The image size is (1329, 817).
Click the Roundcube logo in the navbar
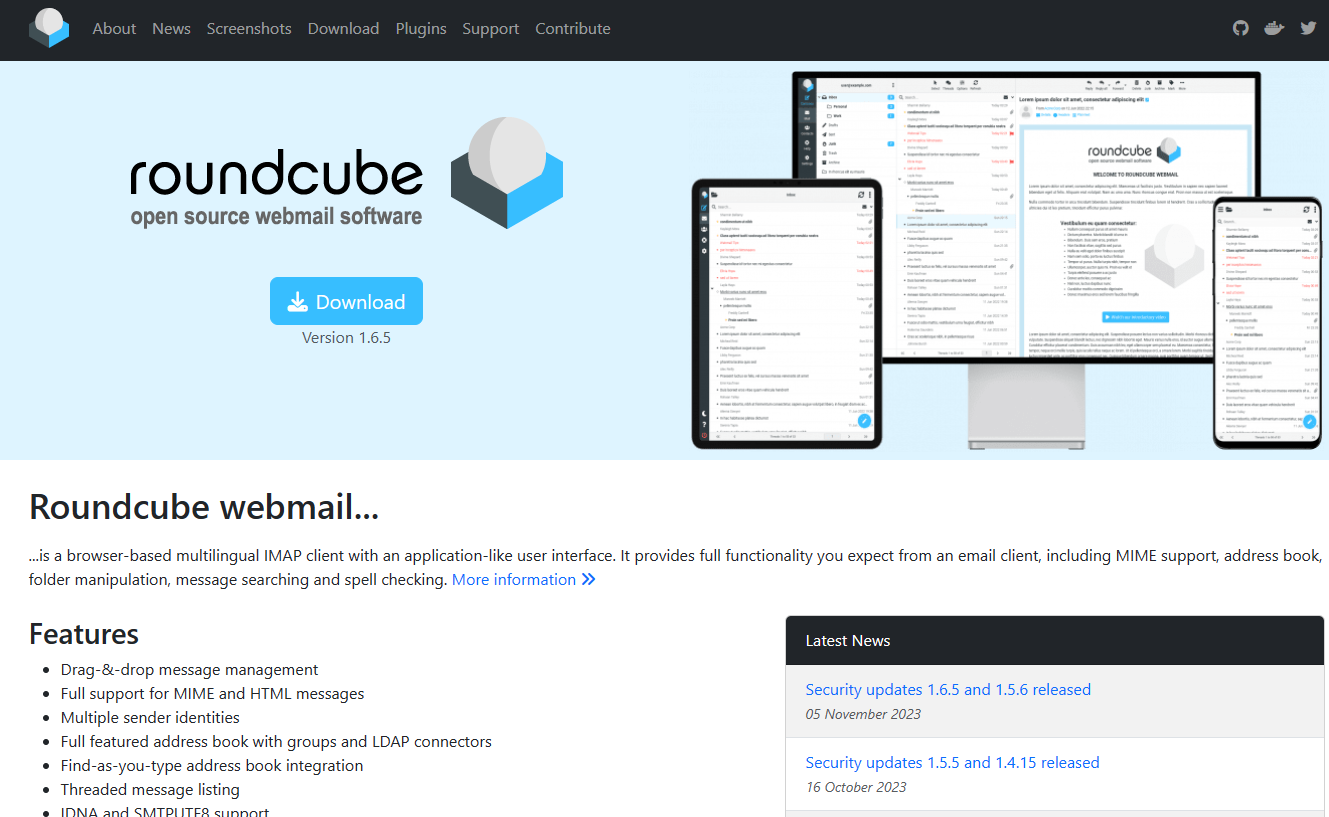click(x=49, y=28)
